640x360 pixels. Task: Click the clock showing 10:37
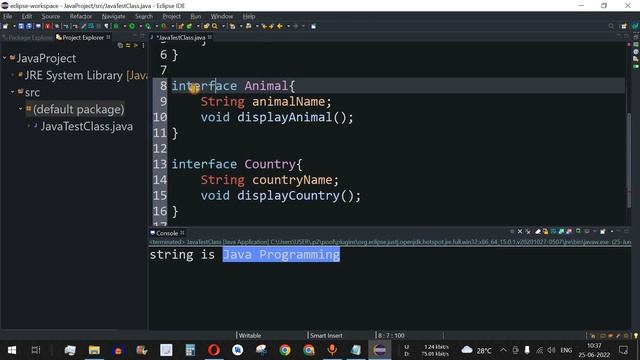(594, 346)
